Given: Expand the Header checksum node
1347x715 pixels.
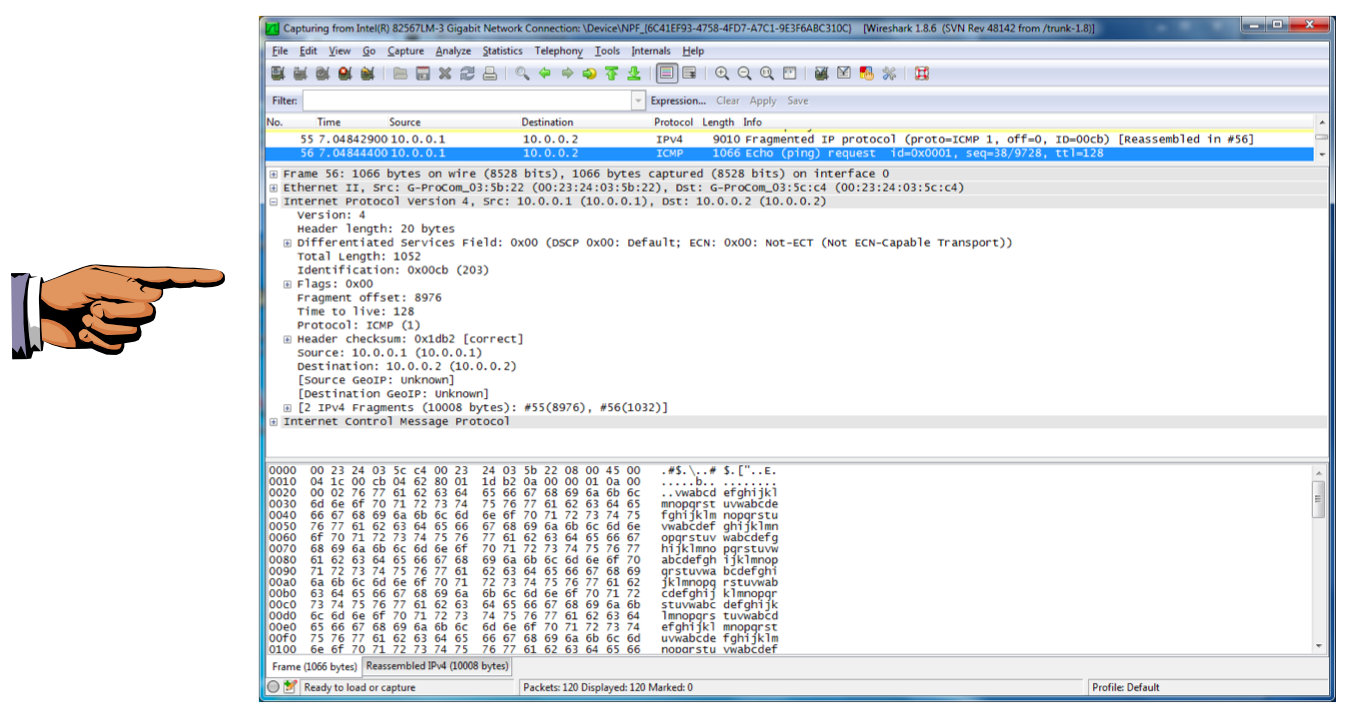Looking at the screenshot, I should pyautogui.click(x=288, y=339).
